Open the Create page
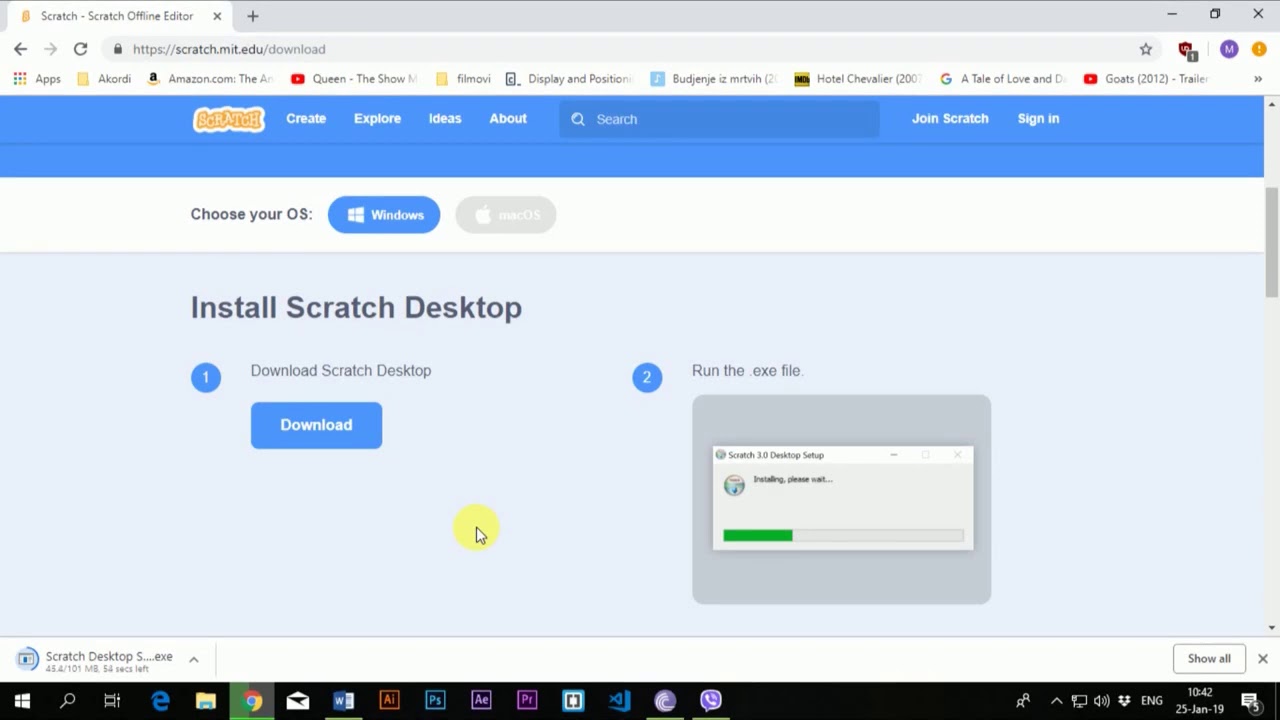Screen dimensions: 1280x720 tap(306, 118)
